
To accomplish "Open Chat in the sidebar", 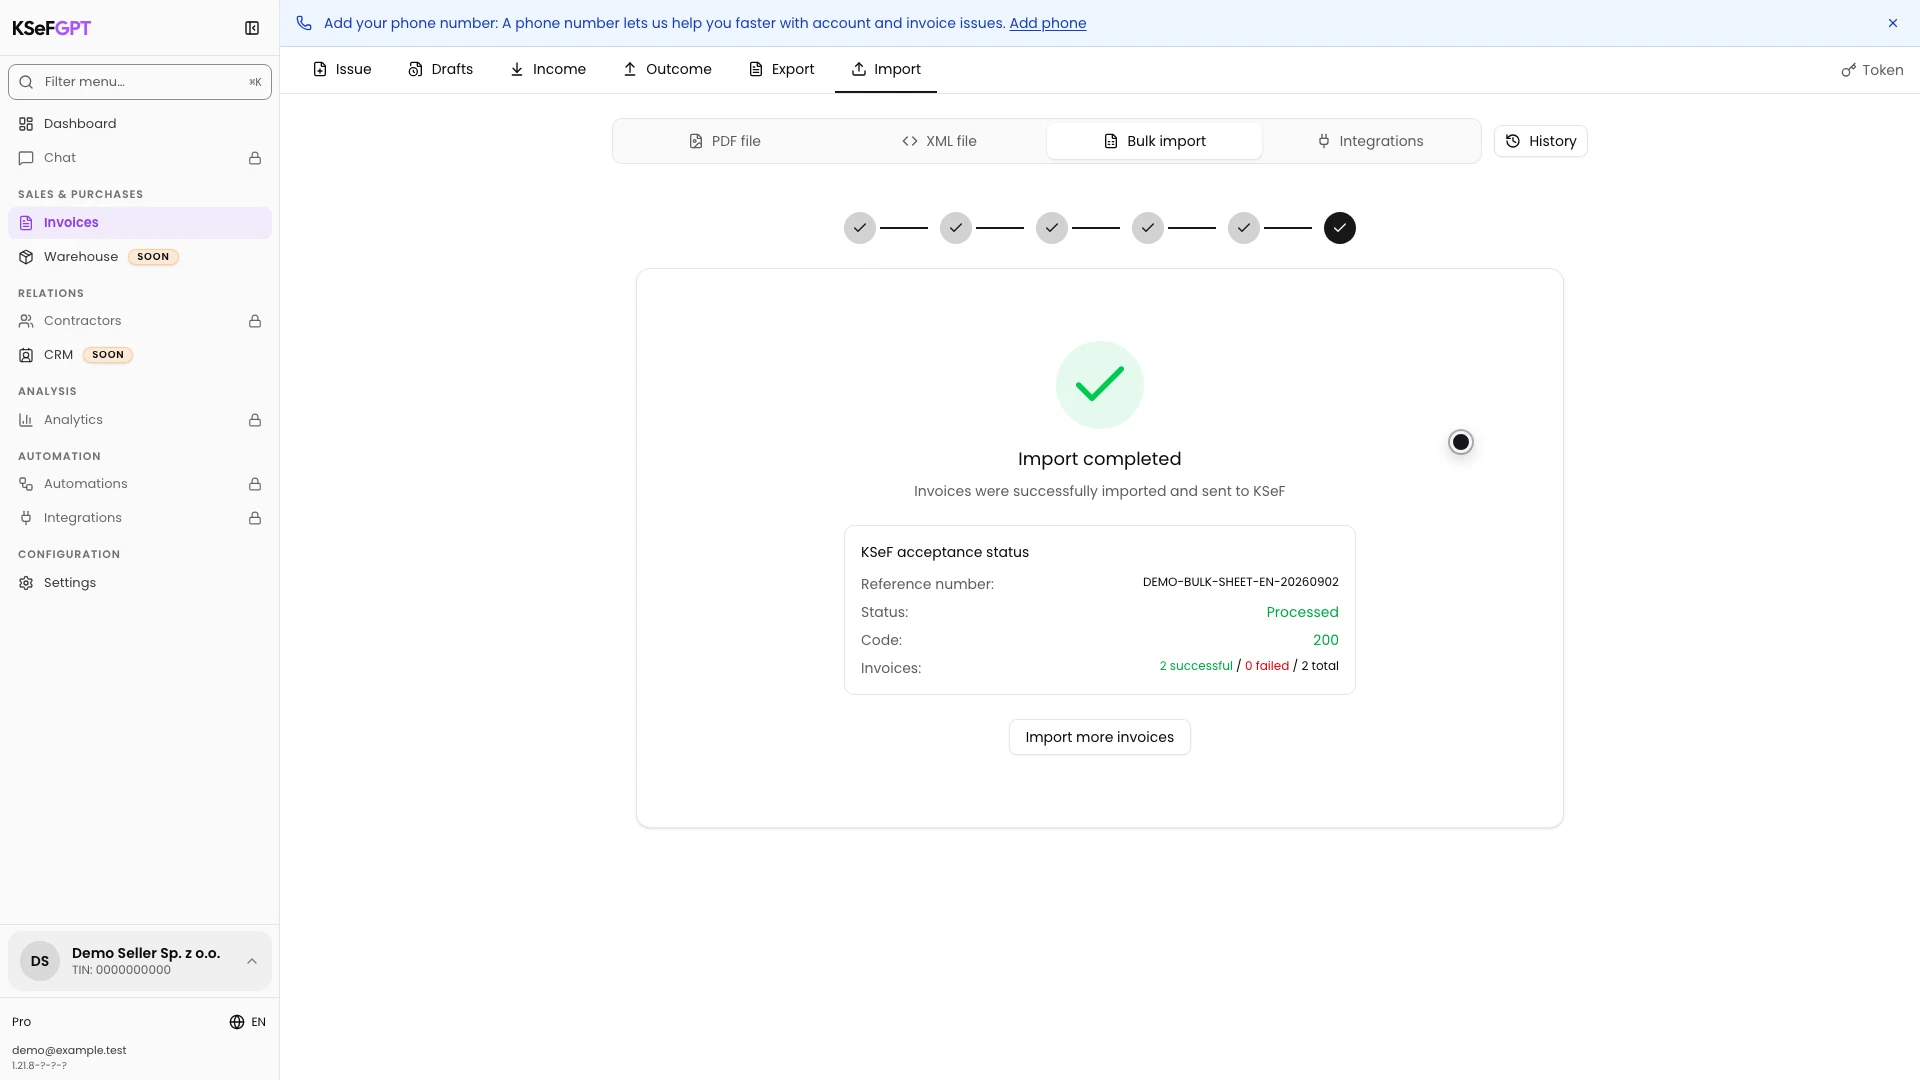I will tap(140, 158).
